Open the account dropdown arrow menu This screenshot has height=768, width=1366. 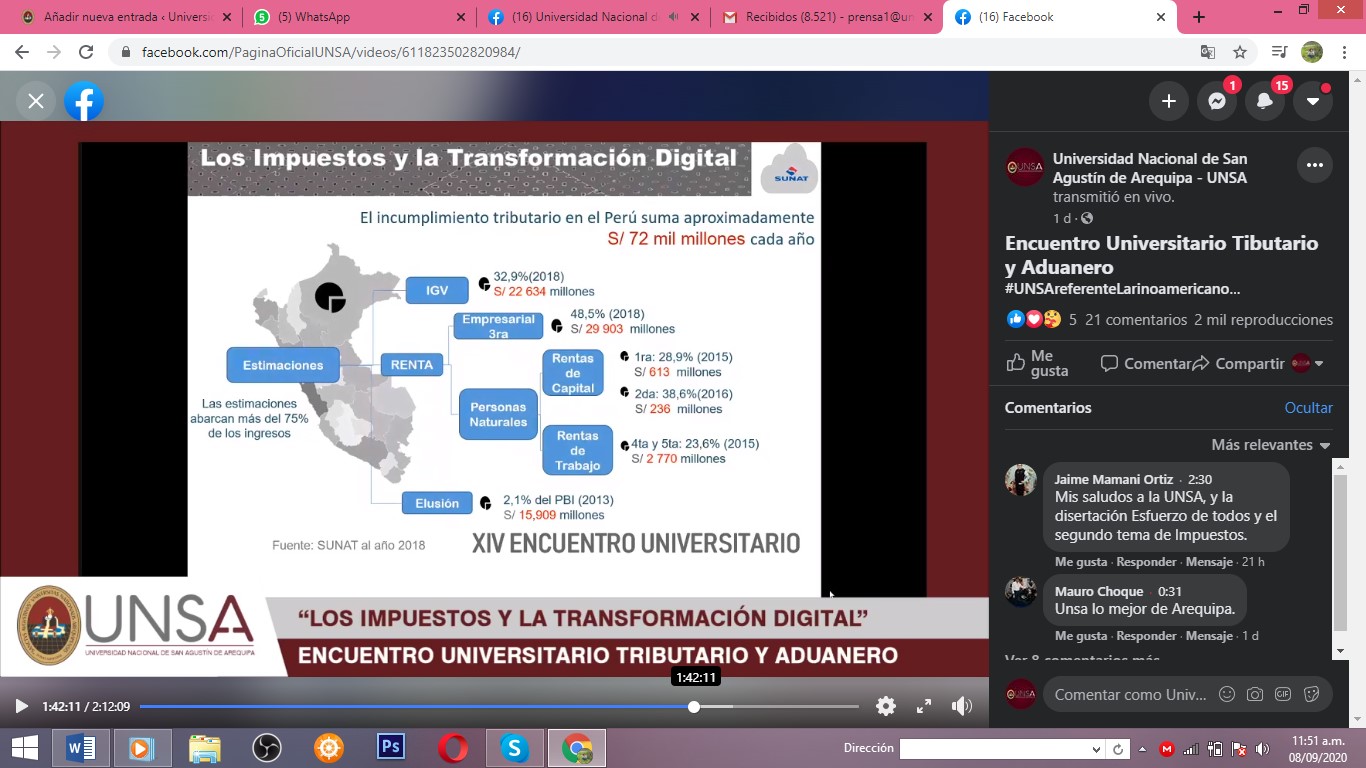coord(1313,101)
